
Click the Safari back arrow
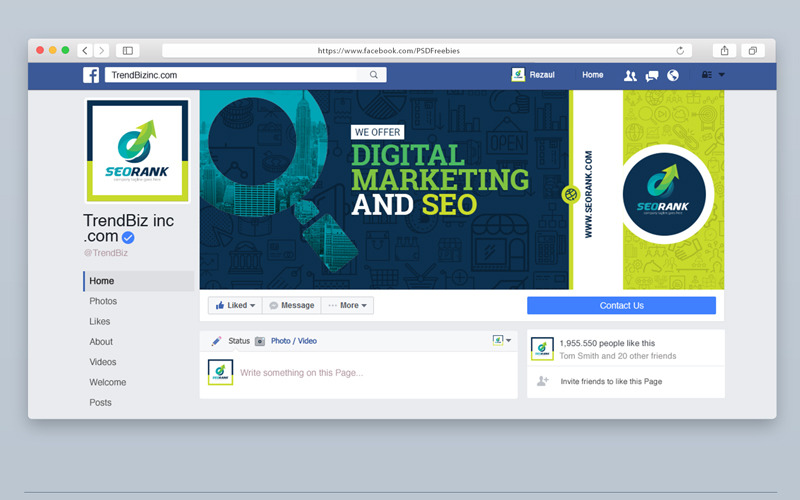85,51
